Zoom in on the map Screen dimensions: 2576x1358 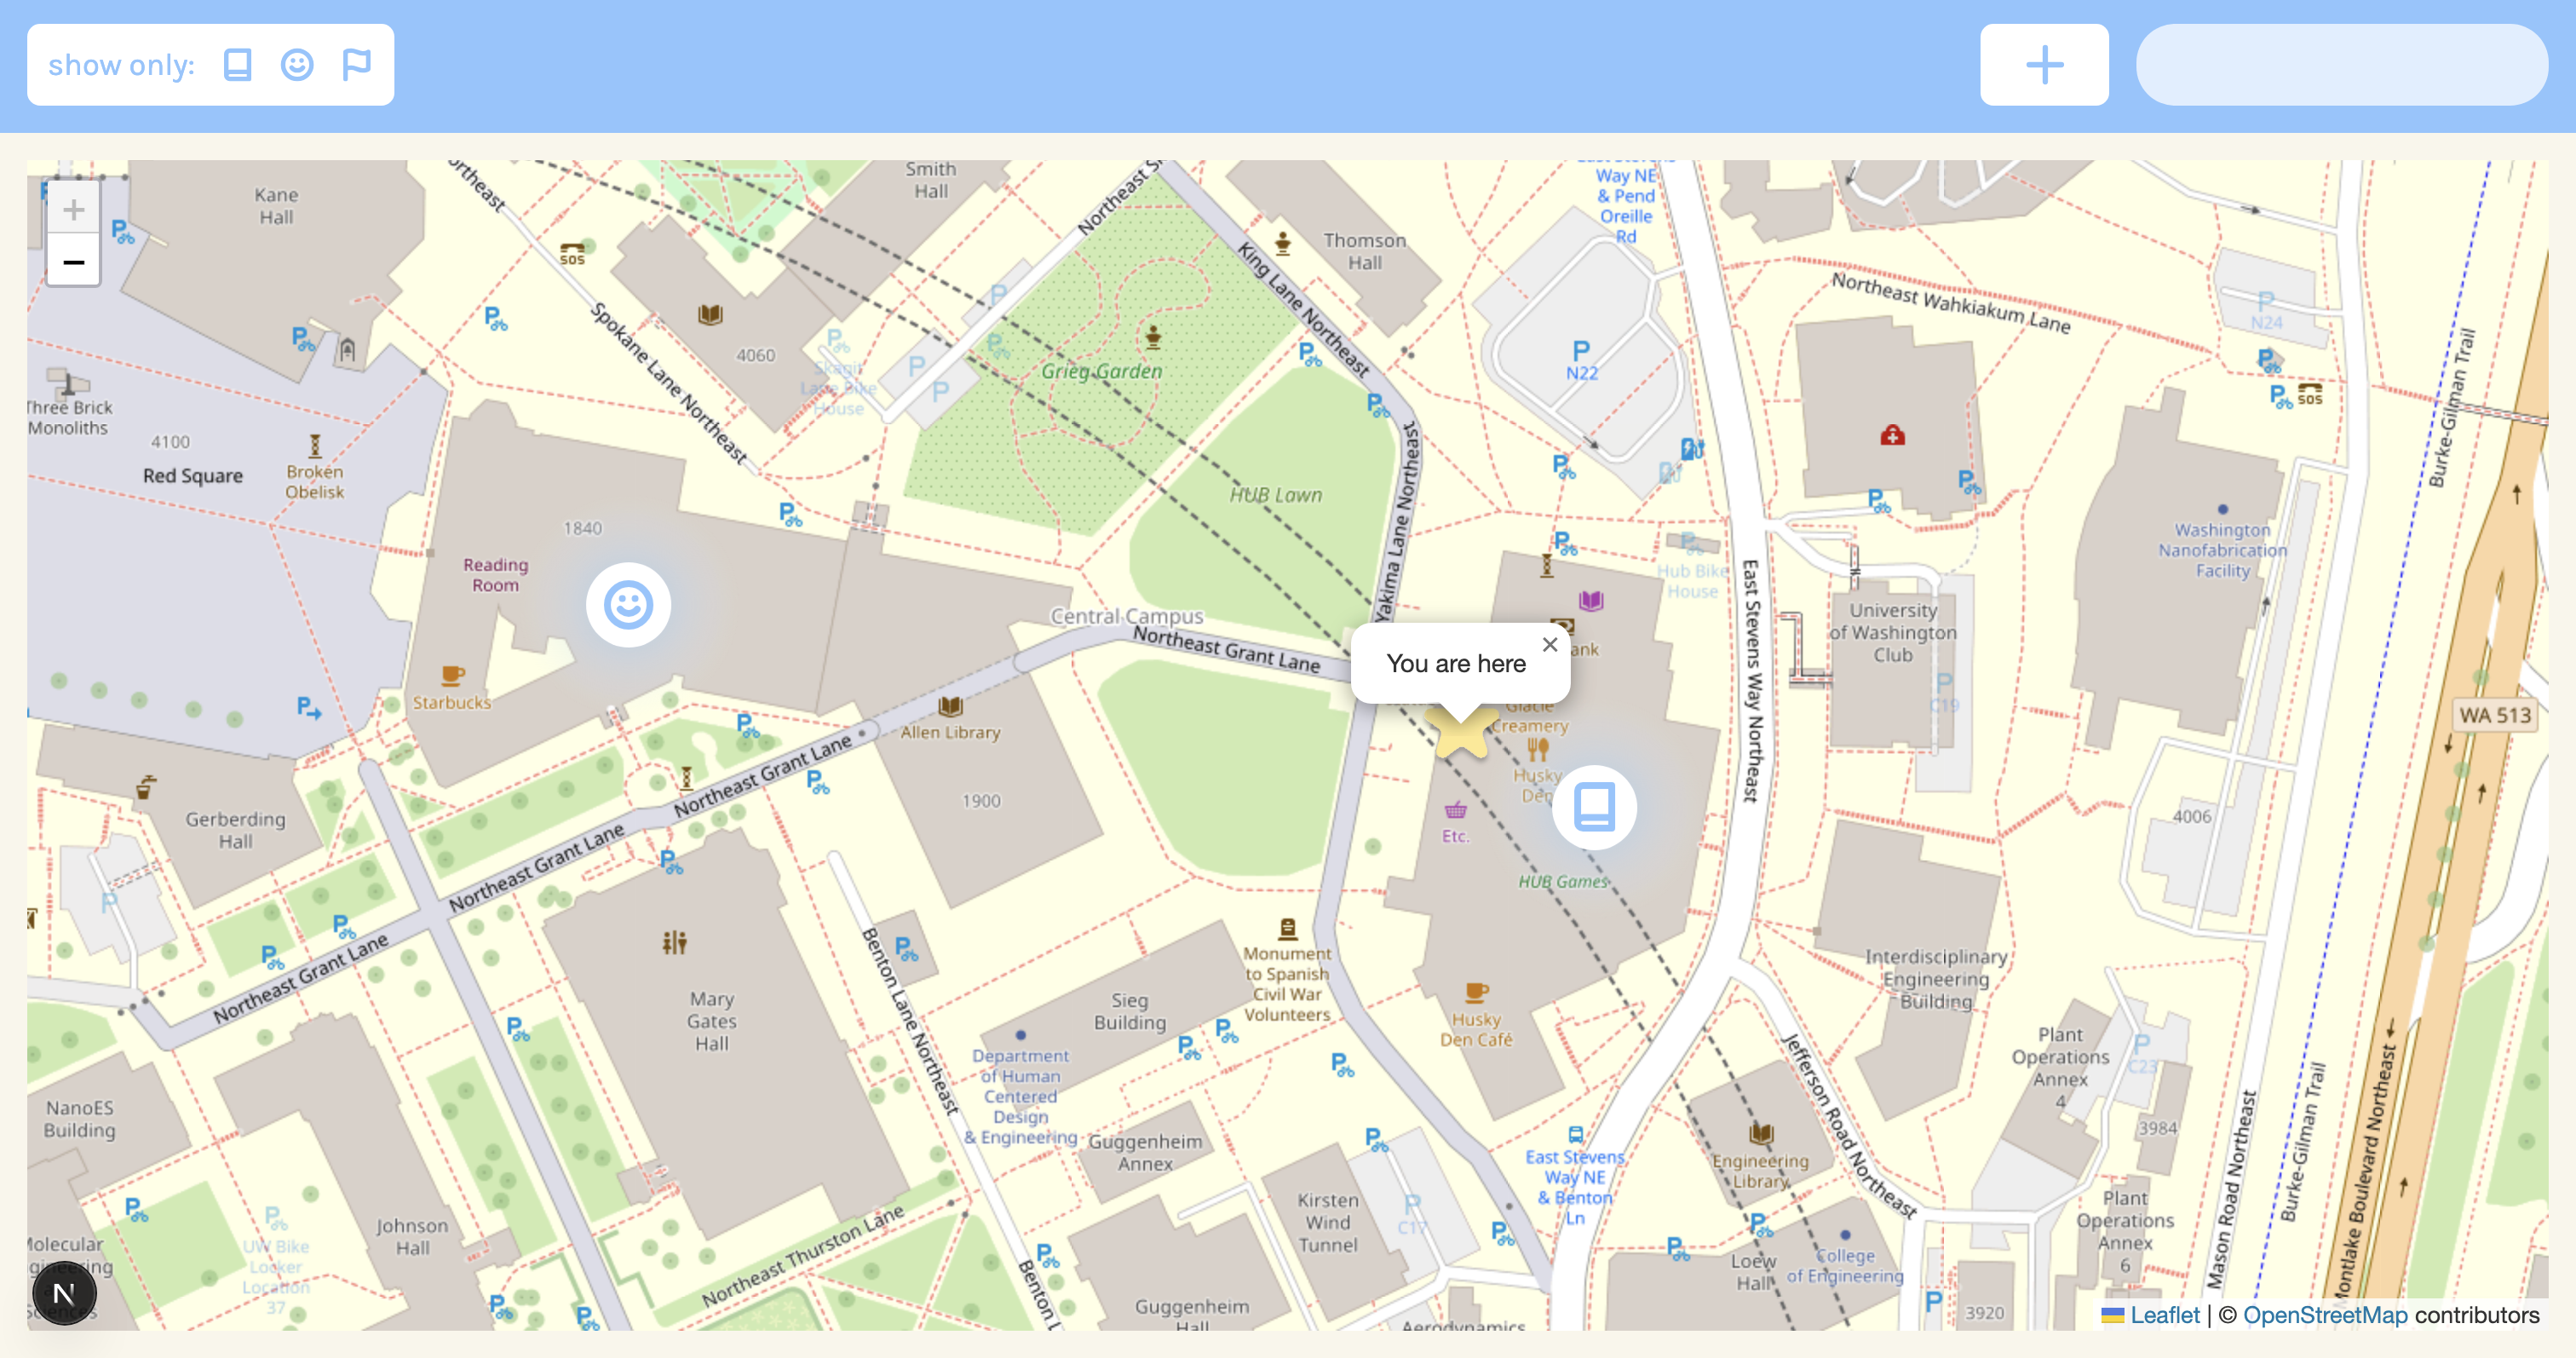(73, 210)
